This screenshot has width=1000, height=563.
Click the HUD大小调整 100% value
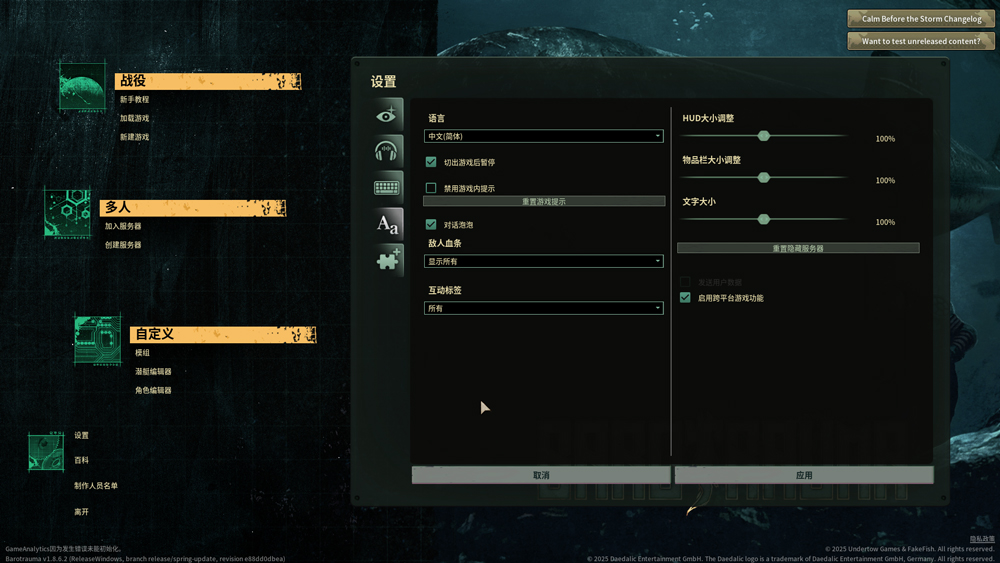(885, 139)
